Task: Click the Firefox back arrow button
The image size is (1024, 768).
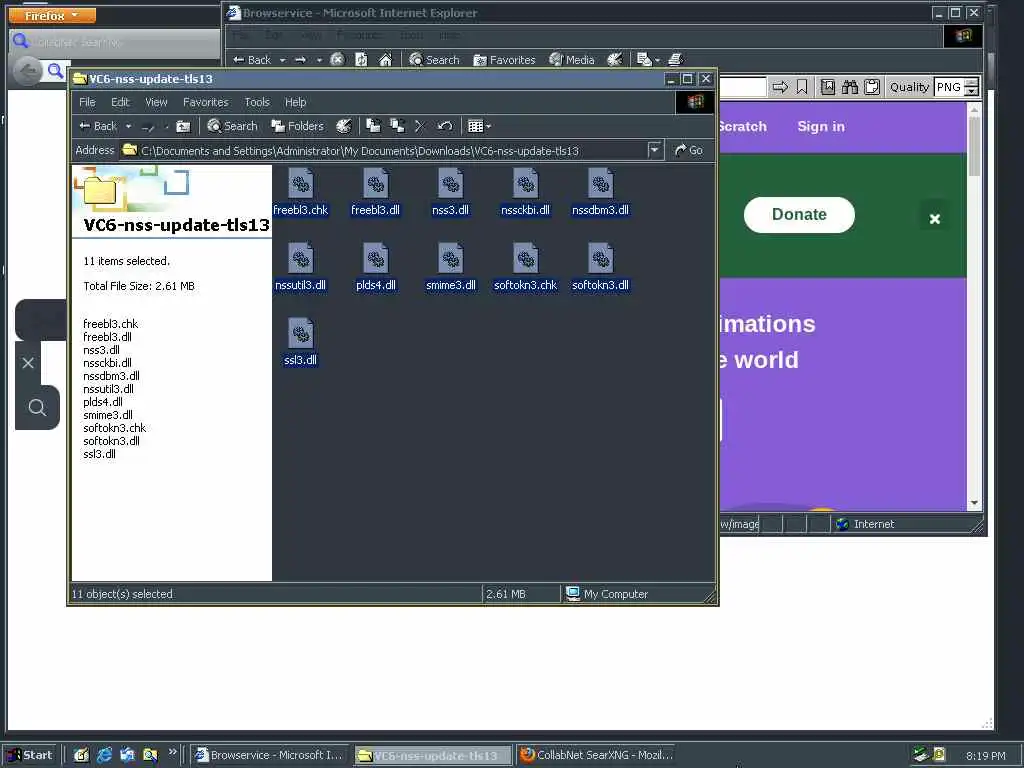Action: click(x=27, y=71)
